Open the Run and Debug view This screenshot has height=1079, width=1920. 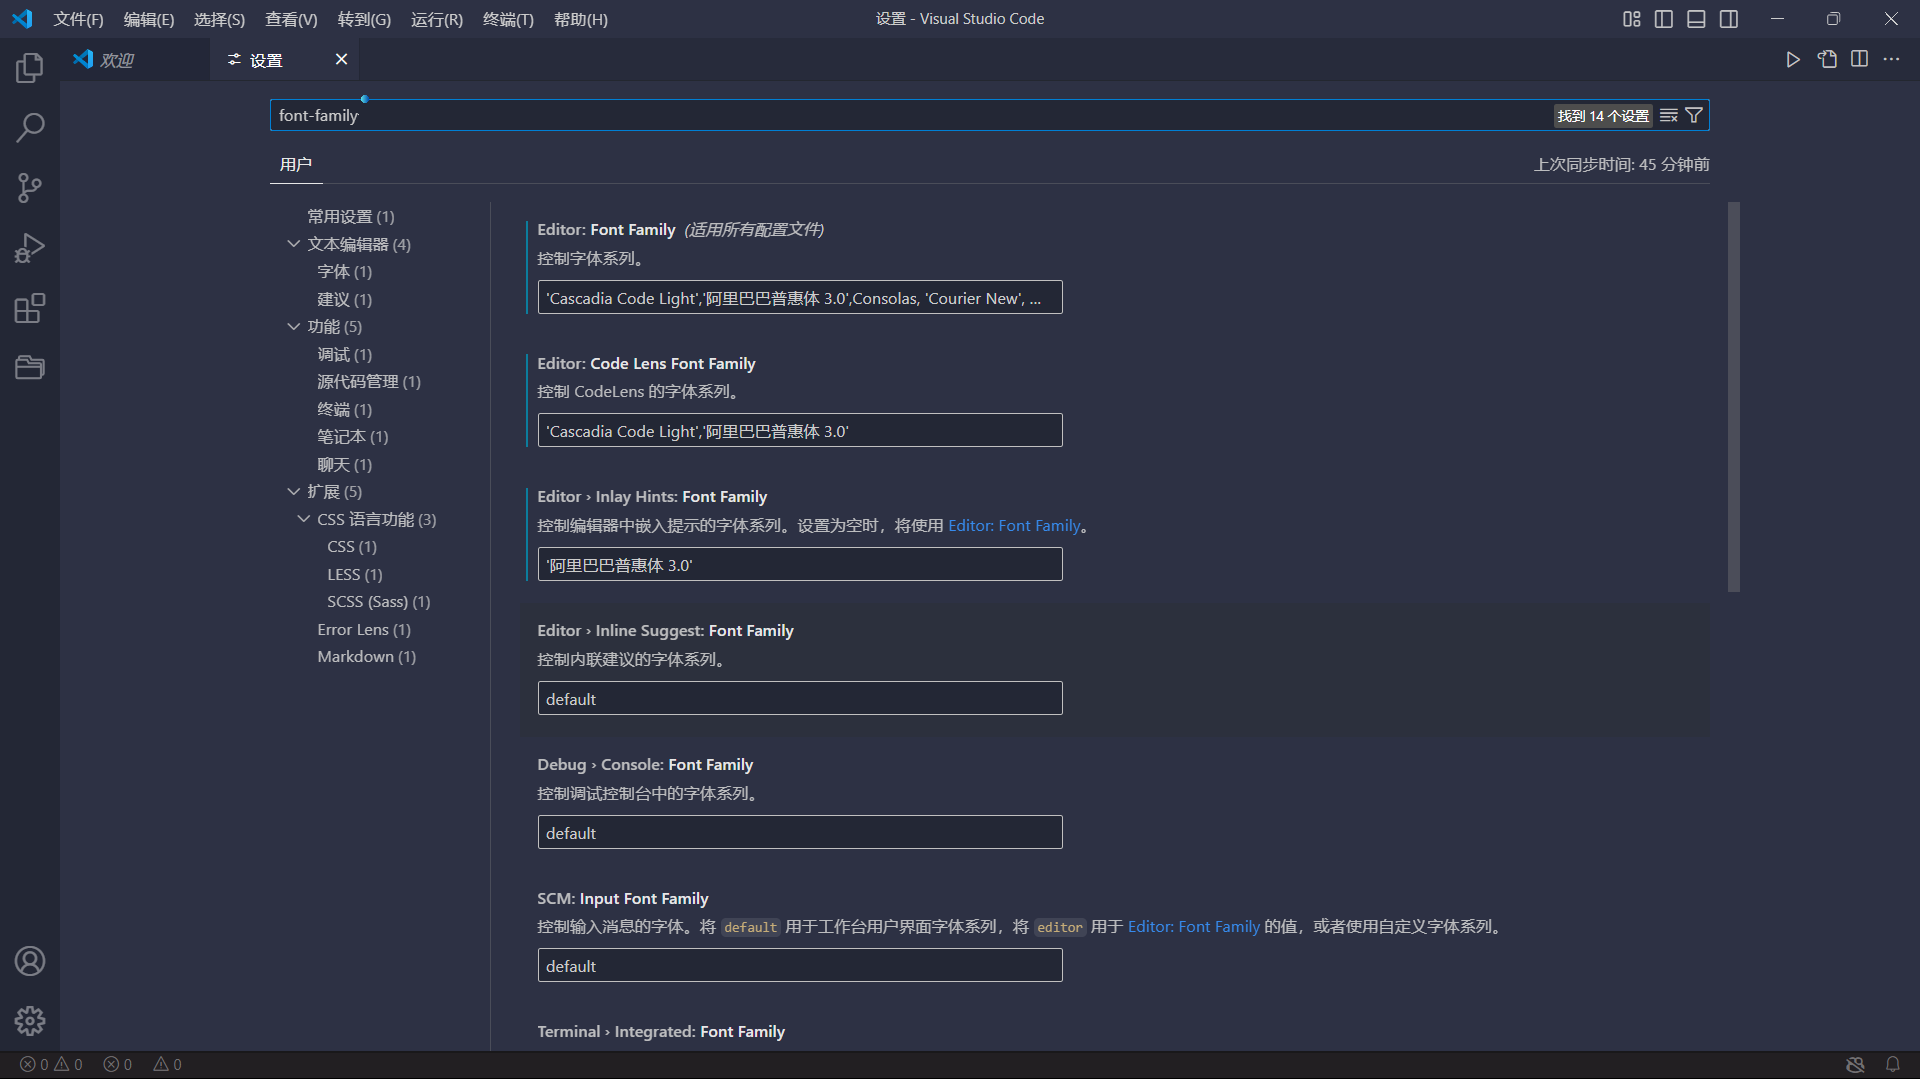pos(30,248)
